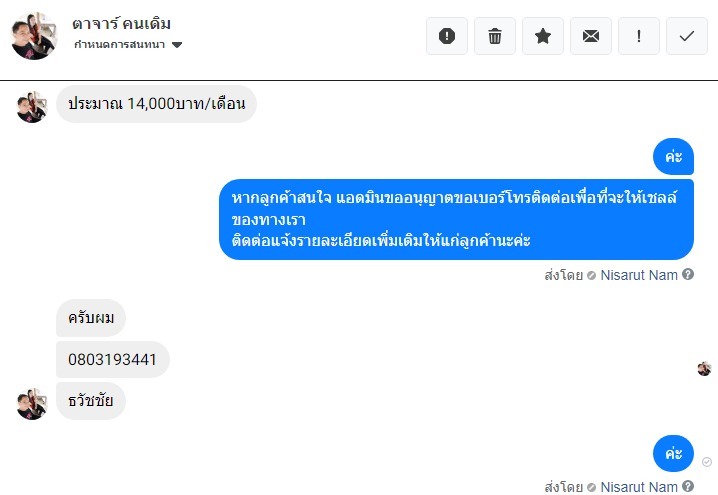Open Nisarut Nam sender link under long message

tap(639, 275)
